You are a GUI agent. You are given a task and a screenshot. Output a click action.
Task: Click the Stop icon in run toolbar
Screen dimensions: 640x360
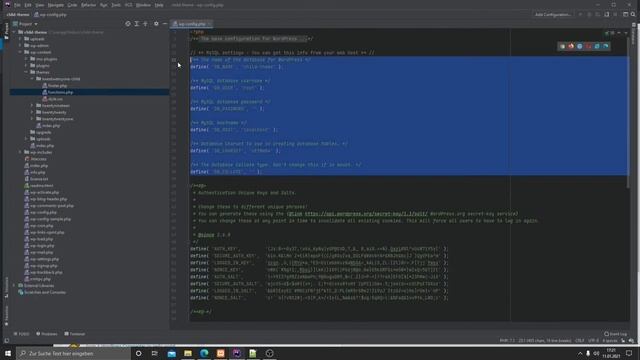(616, 14)
